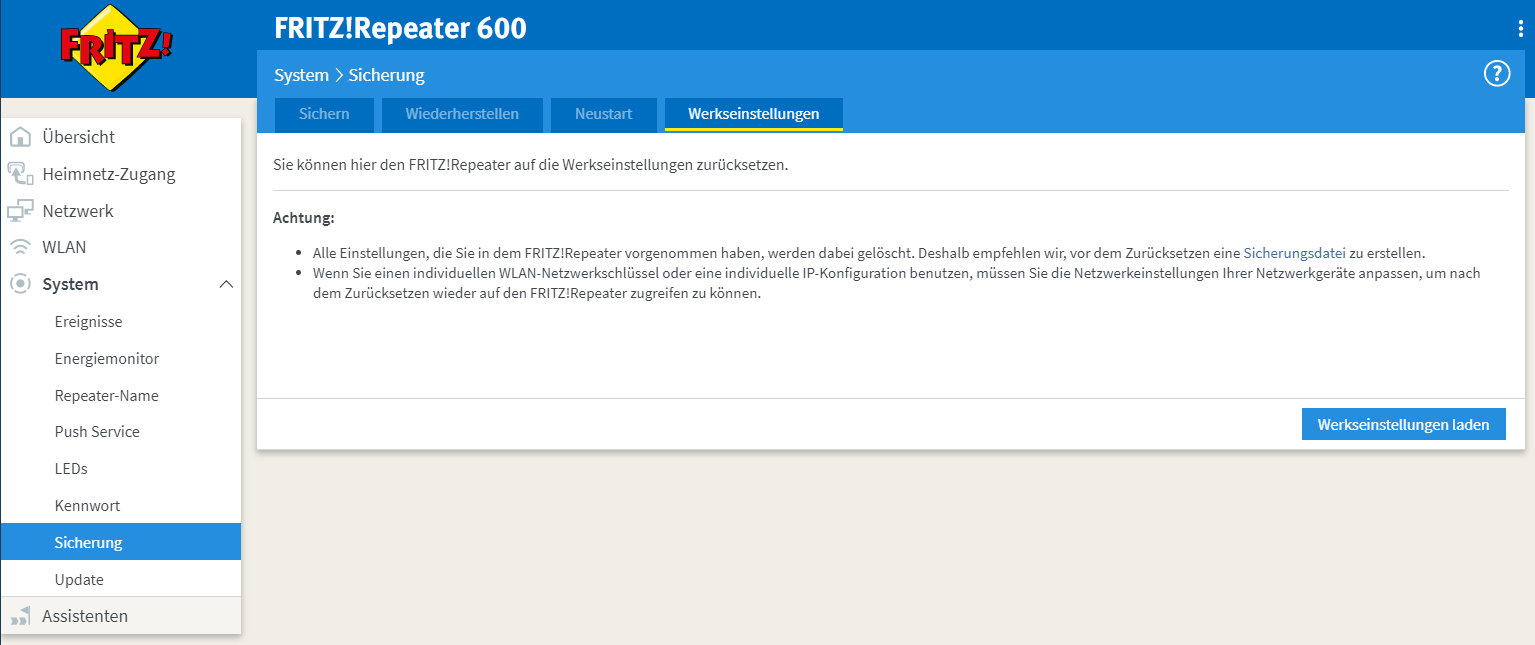Select the System menu entry

pyautogui.click(x=121, y=284)
